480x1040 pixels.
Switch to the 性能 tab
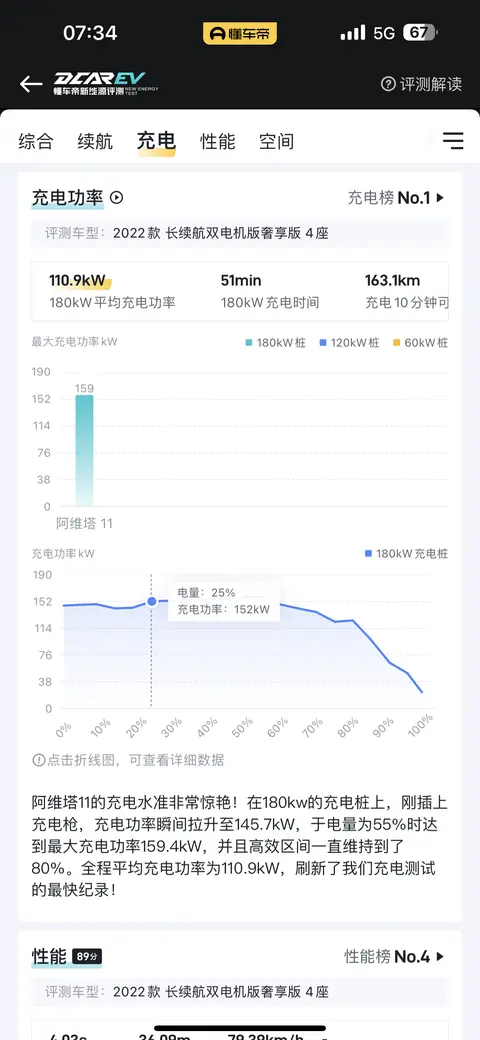point(217,141)
